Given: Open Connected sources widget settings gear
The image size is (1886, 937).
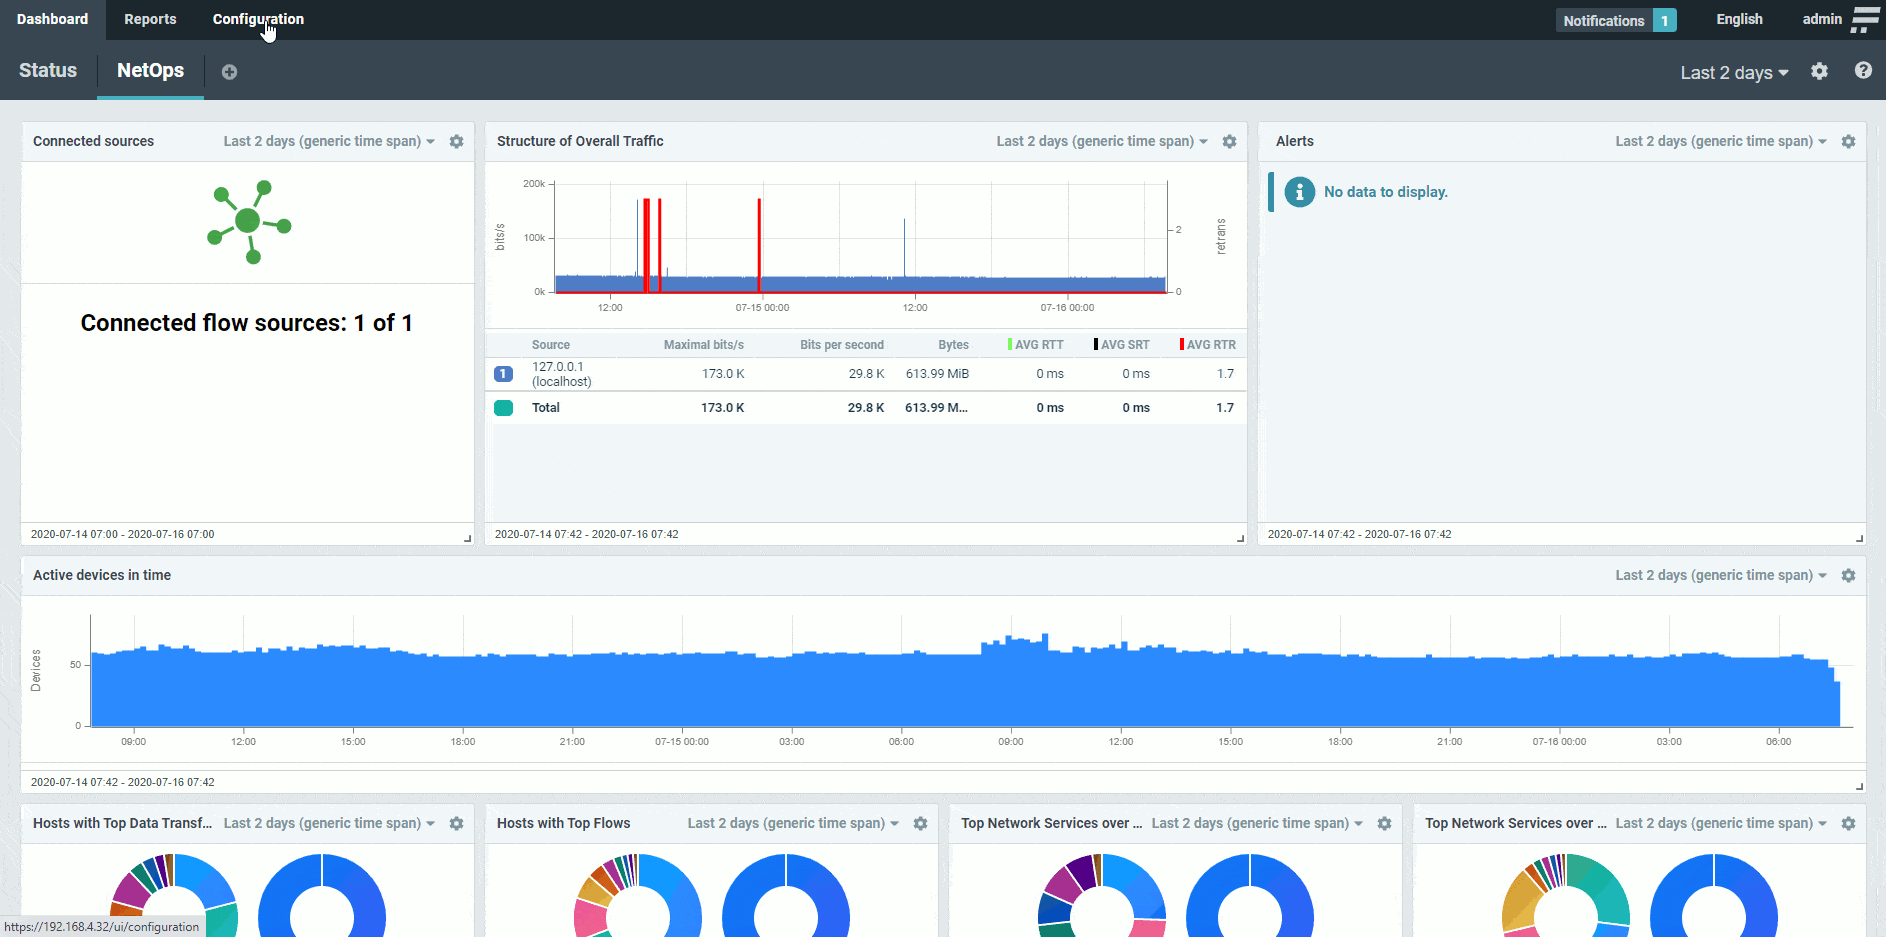Looking at the screenshot, I should [456, 142].
